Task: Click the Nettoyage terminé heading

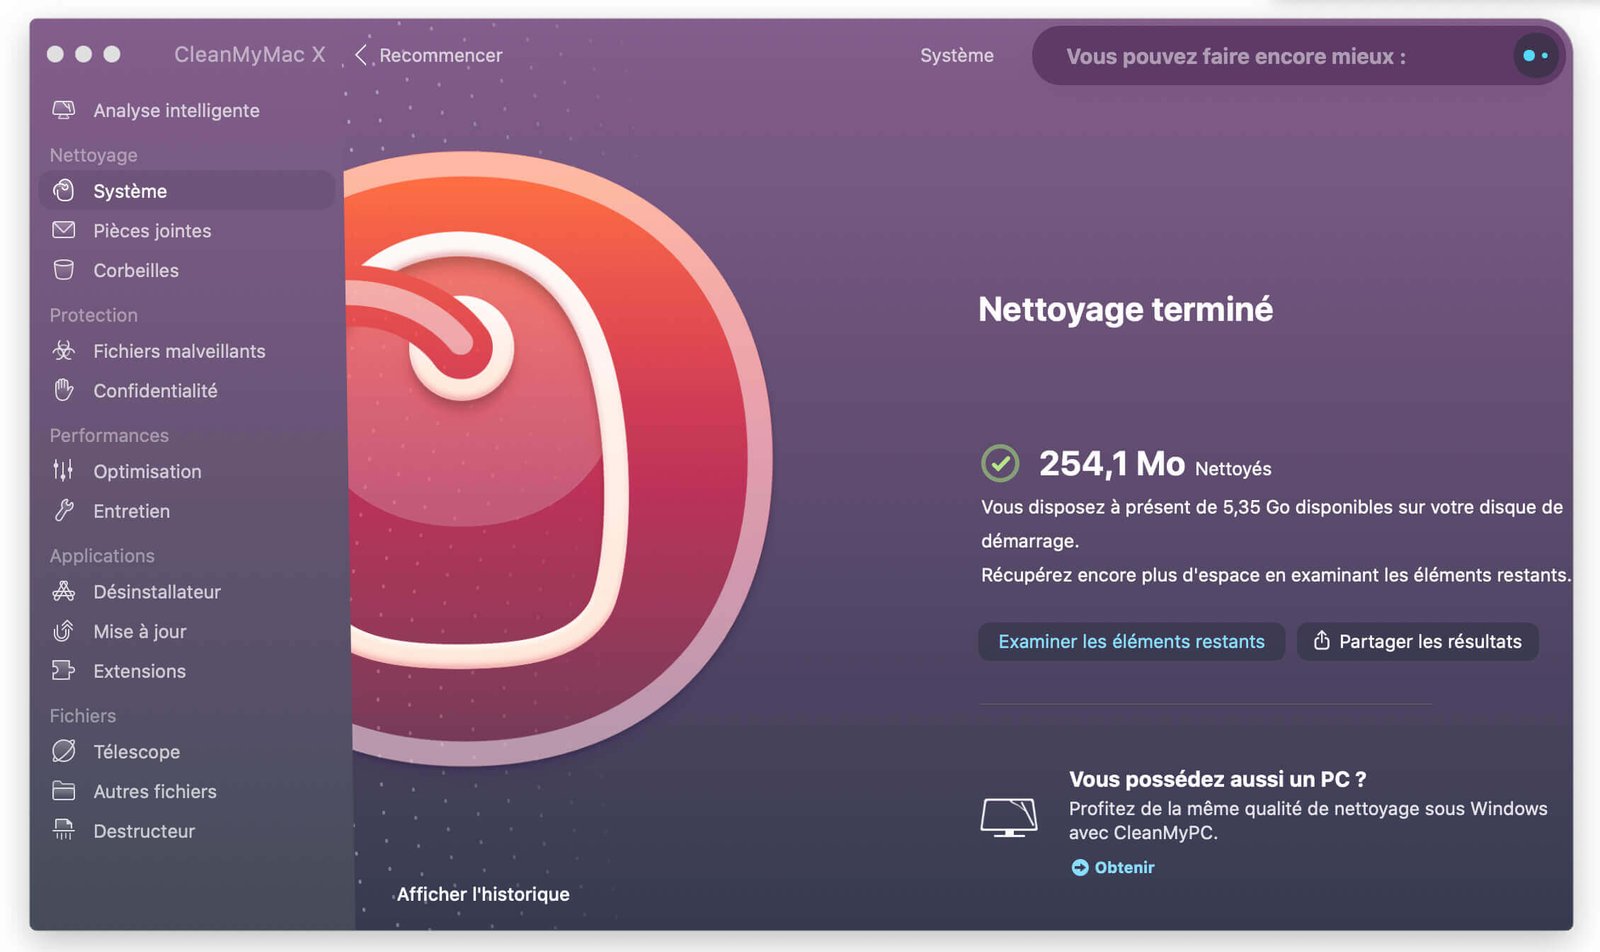Action: (1125, 309)
